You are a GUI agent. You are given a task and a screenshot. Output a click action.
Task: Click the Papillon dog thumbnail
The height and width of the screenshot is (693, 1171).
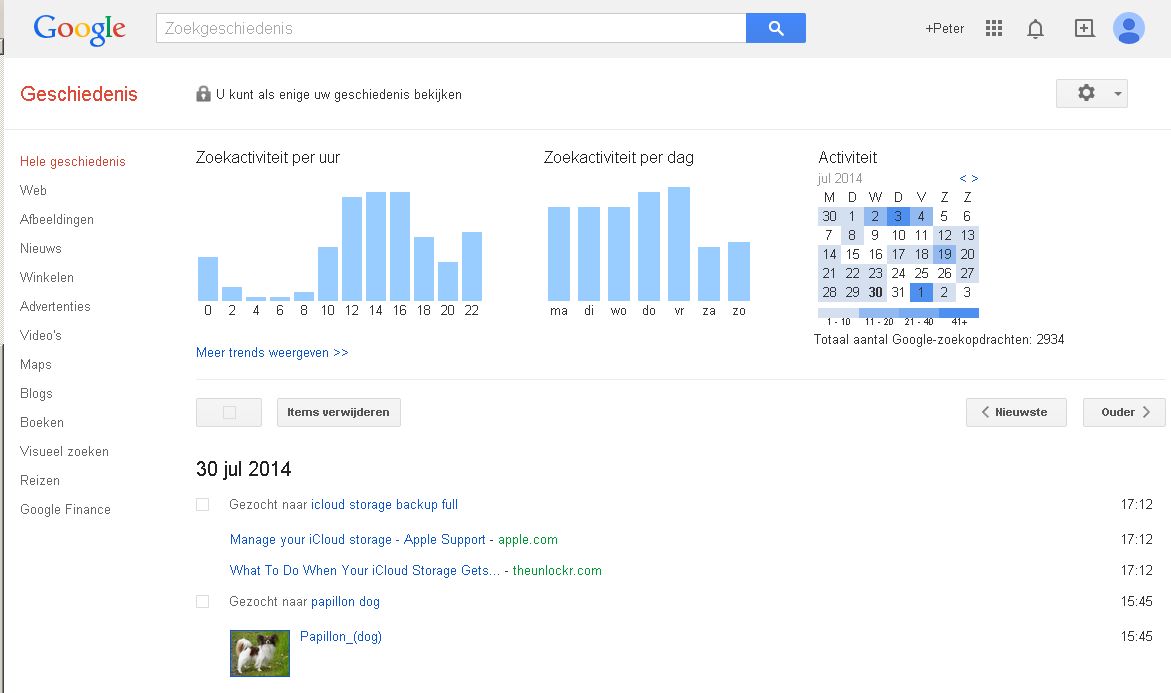[260, 652]
